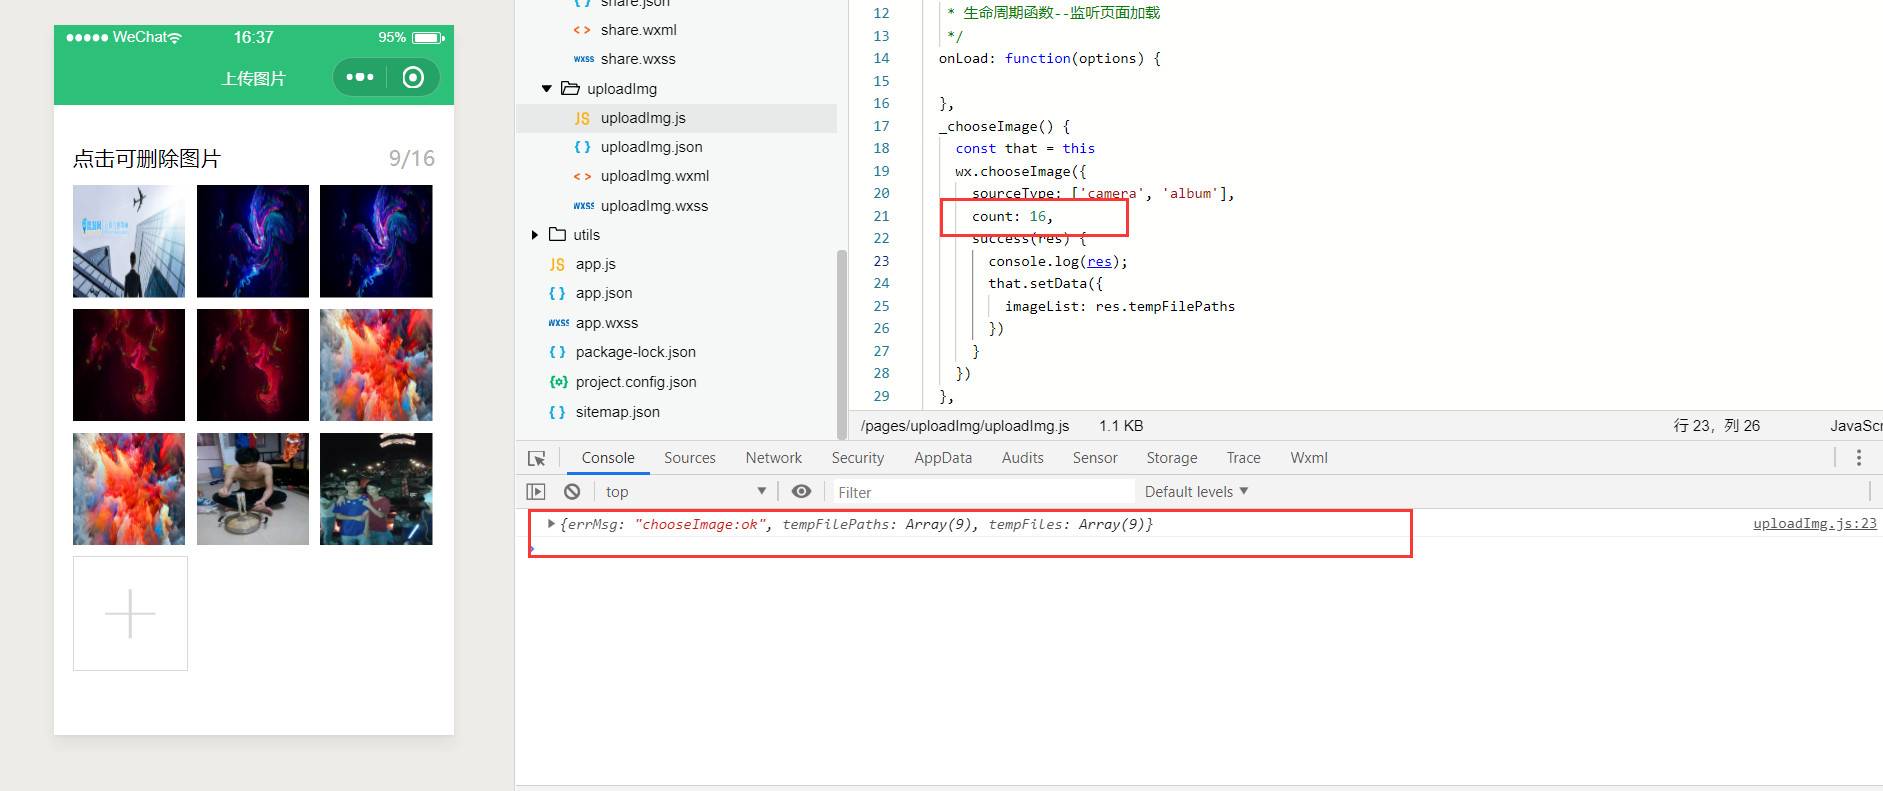Image resolution: width=1883 pixels, height=791 pixels.
Task: Switch to the Wxml tab
Action: coord(1309,458)
